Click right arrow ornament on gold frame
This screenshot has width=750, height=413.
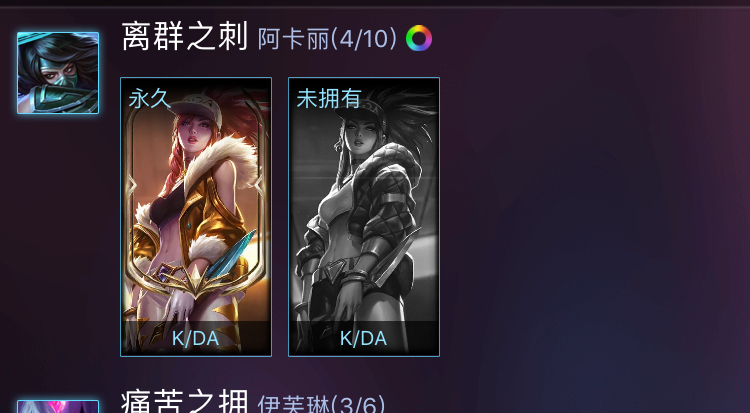259,185
